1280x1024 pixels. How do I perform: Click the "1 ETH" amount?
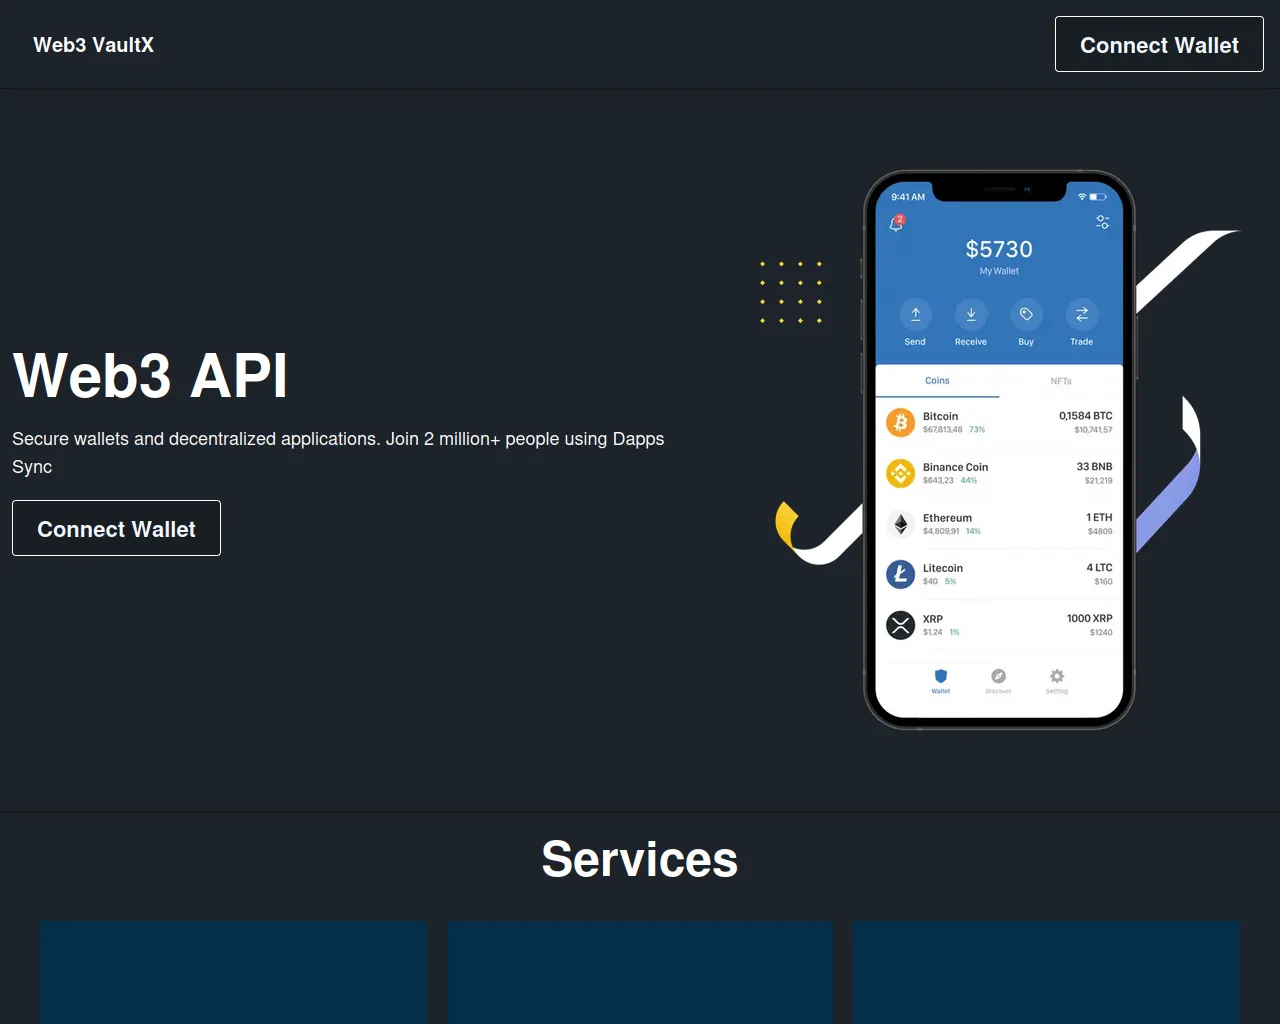click(x=1099, y=518)
